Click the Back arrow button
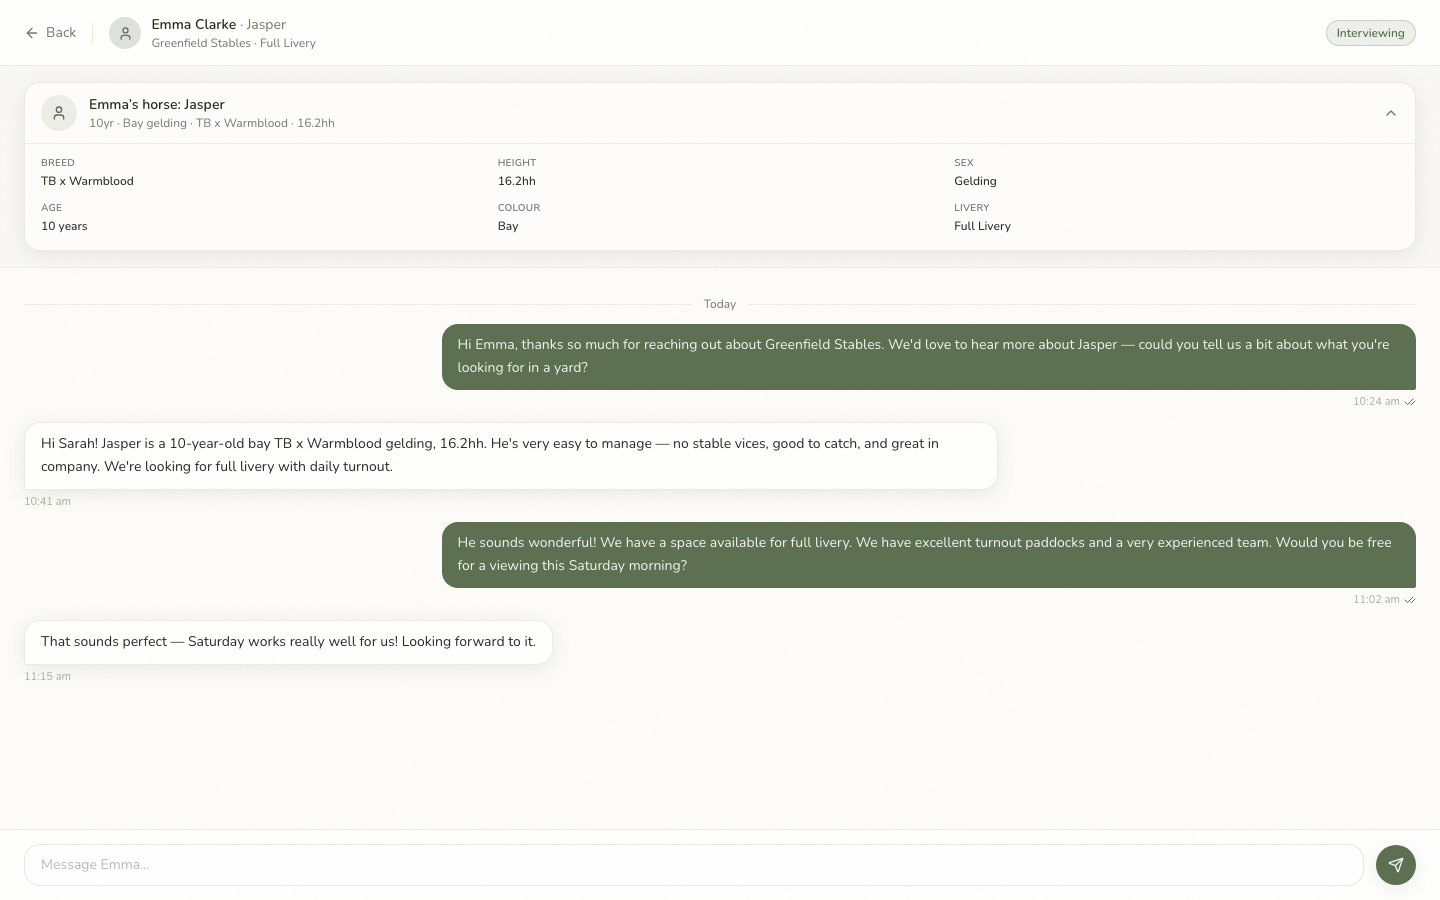Screen dimensions: 1440x900 tap(51, 33)
